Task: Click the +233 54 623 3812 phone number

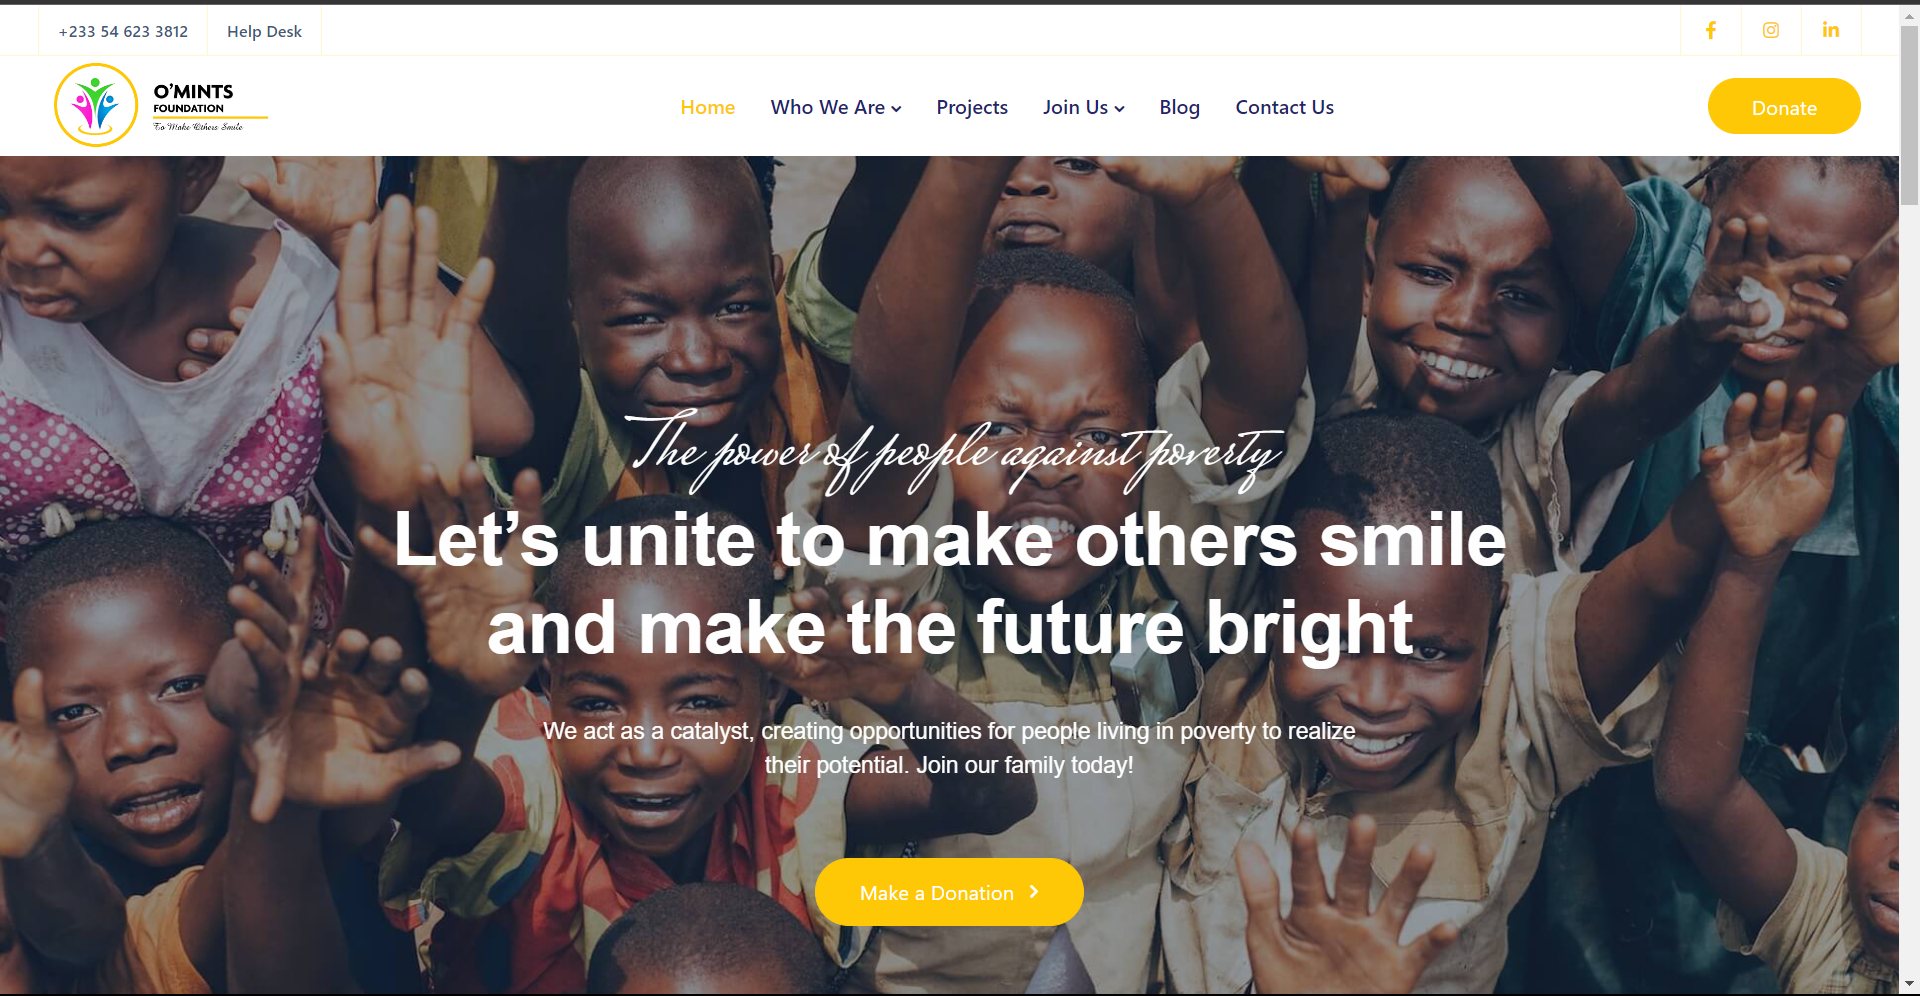Action: pos(123,31)
